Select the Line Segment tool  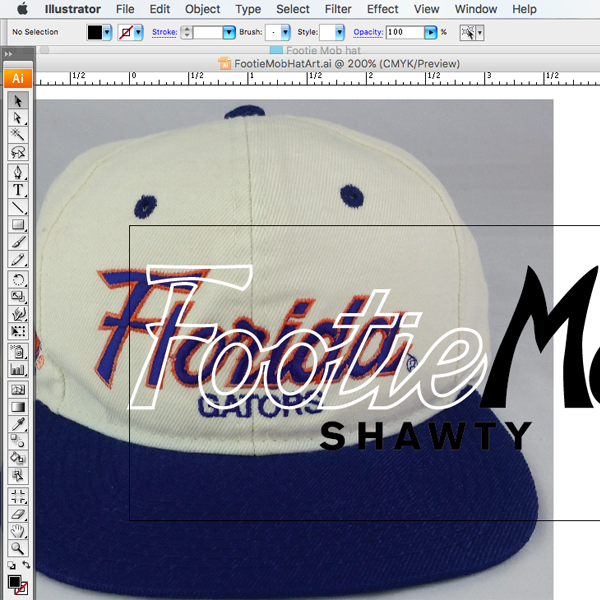click(18, 207)
